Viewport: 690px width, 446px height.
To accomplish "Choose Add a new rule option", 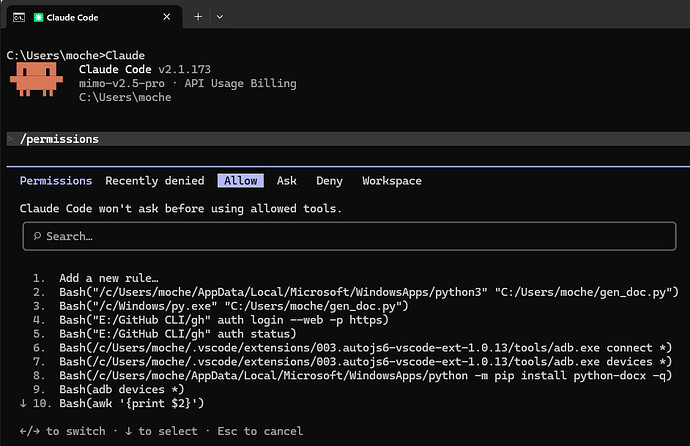I will coord(109,278).
